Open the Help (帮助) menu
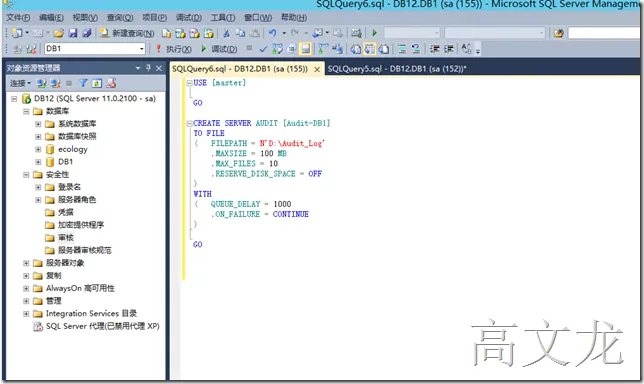This screenshot has width=644, height=384. 294,18
